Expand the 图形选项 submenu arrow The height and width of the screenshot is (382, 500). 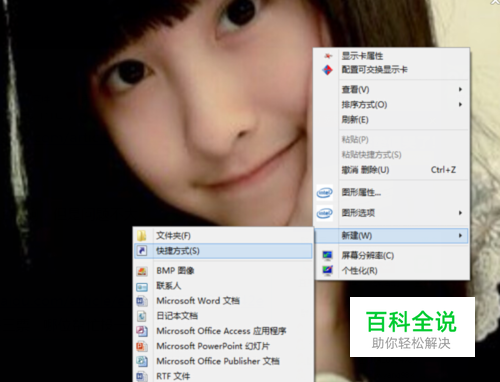tap(460, 213)
